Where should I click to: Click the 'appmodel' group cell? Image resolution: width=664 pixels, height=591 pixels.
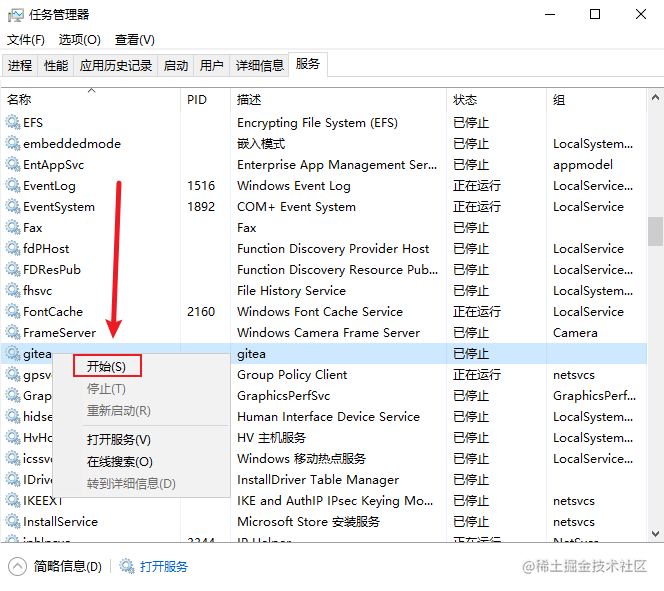pyautogui.click(x=583, y=165)
